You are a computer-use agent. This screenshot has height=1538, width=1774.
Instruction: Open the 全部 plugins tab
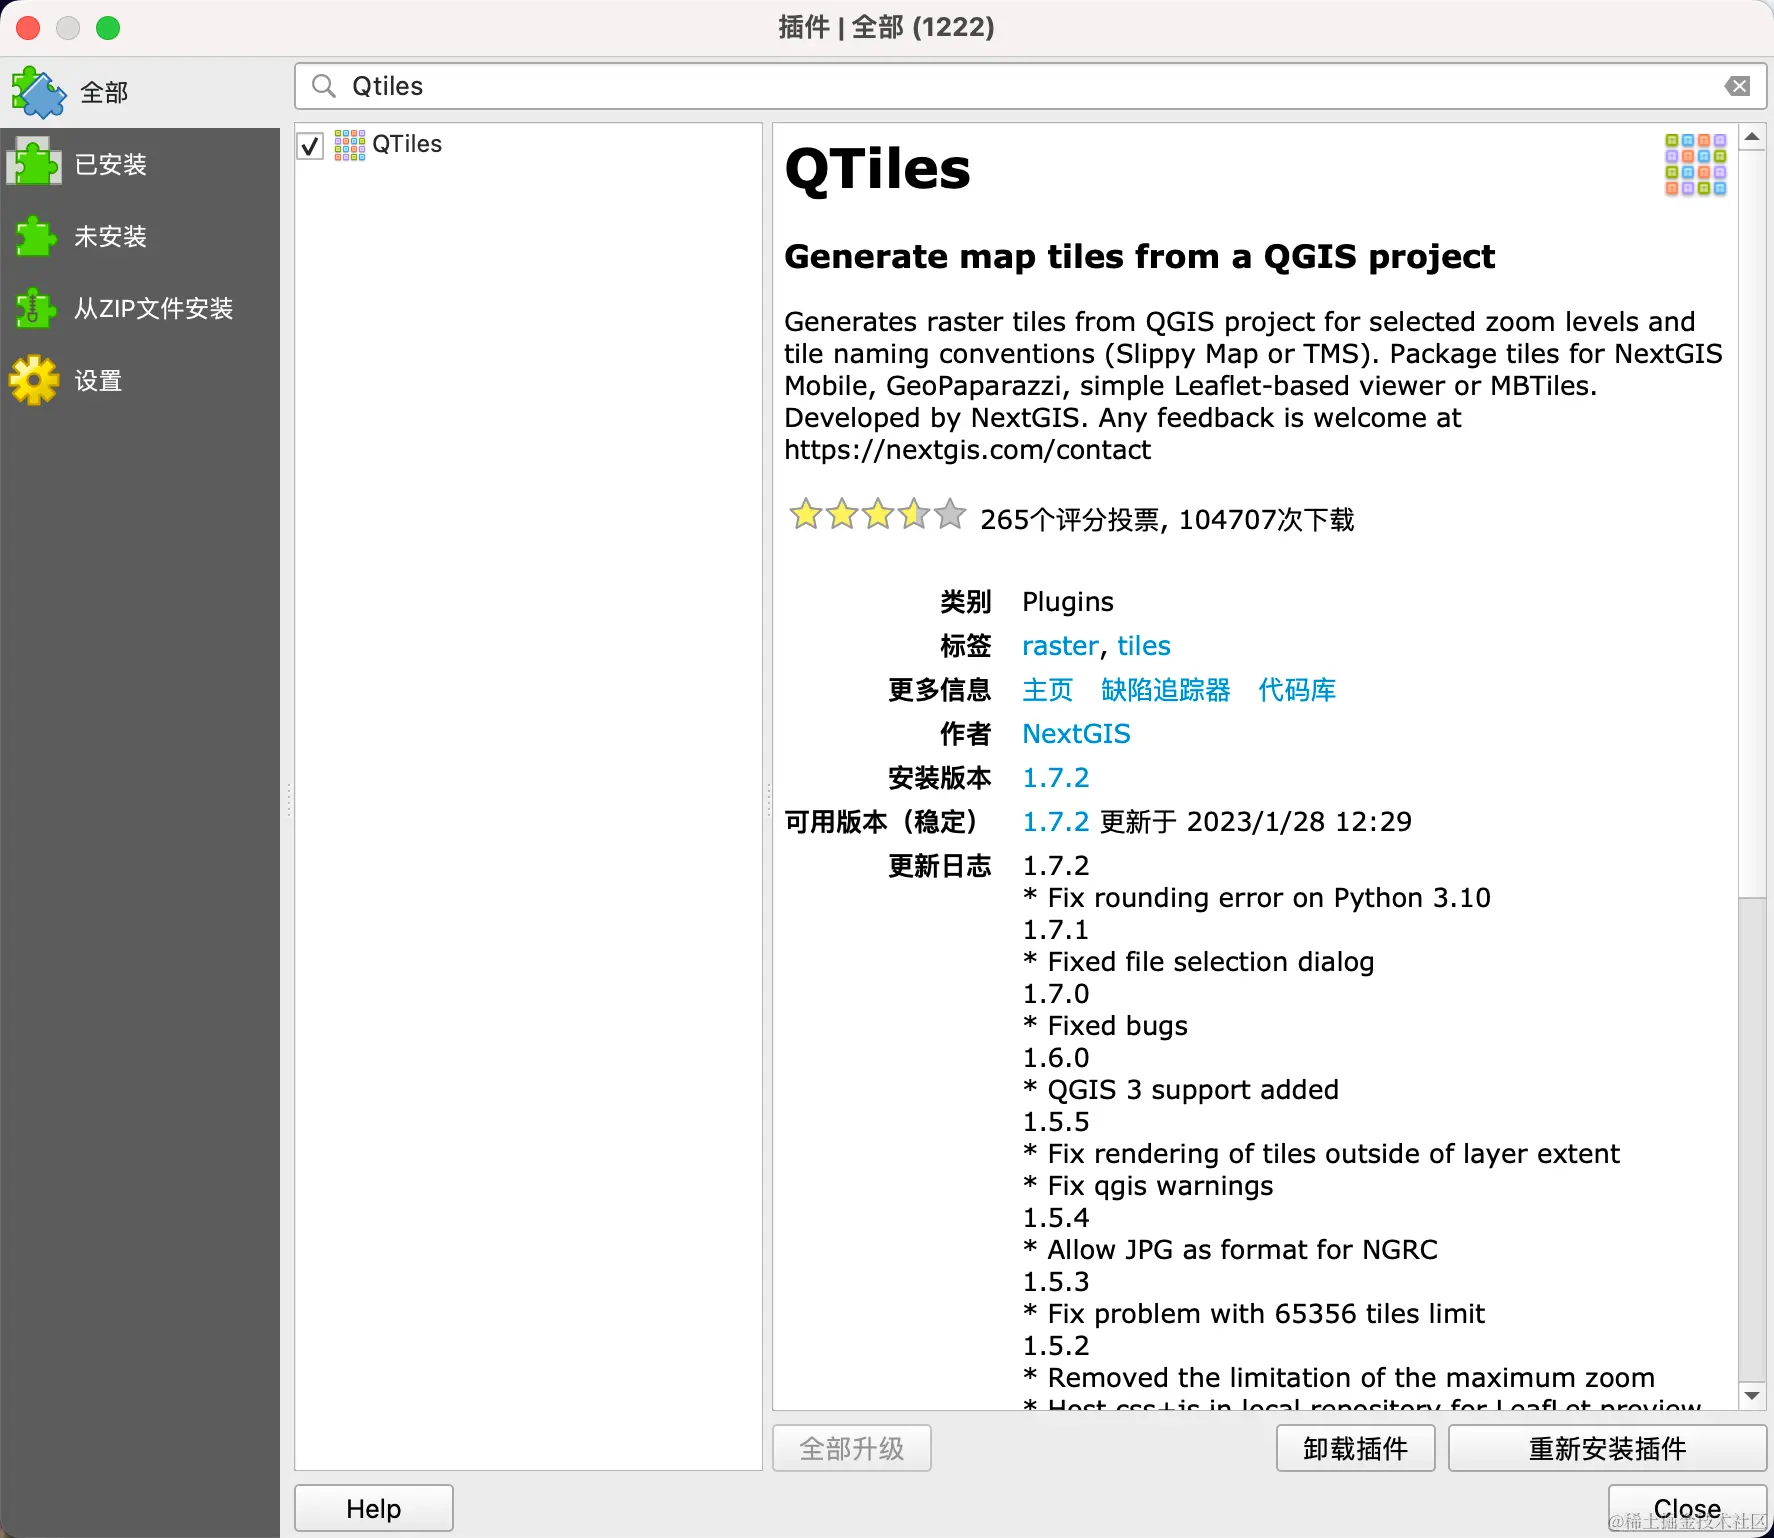140,92
